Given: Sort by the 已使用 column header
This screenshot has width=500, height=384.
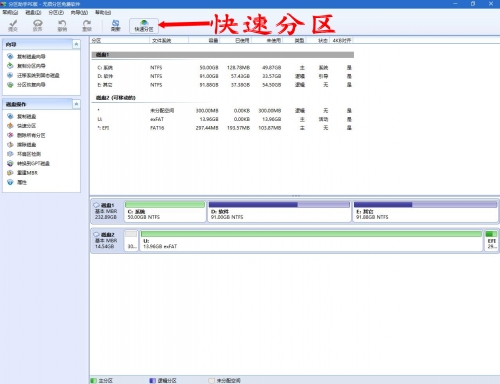Looking at the screenshot, I should (x=236, y=40).
